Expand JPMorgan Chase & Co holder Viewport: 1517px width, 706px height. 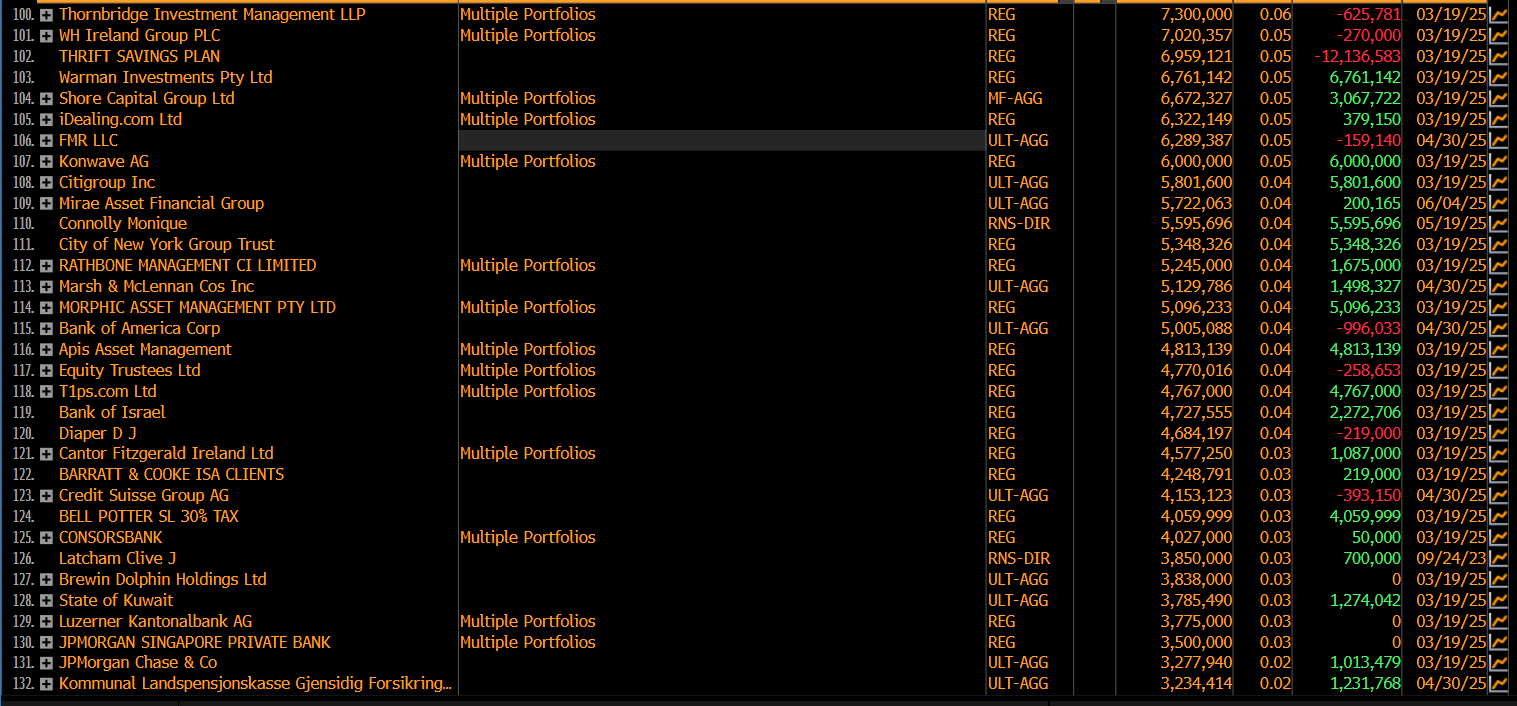[x=46, y=663]
